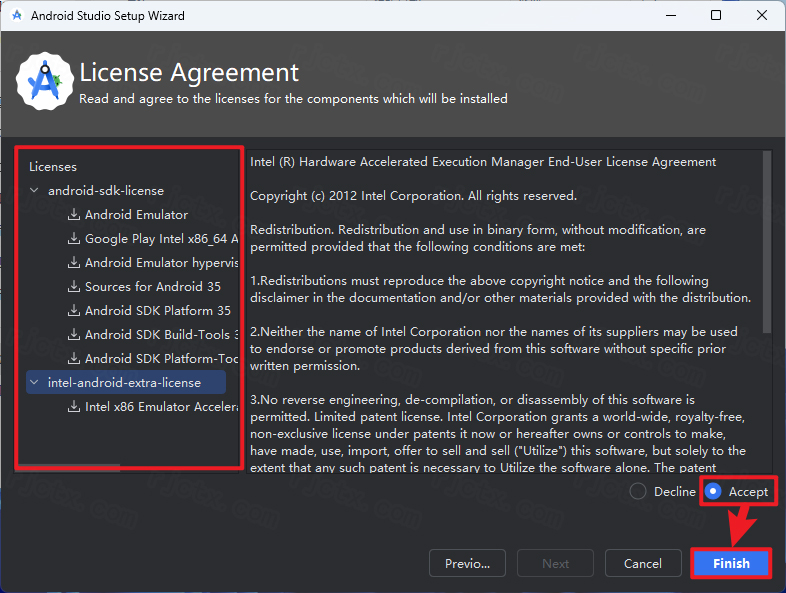Click the Intel HAXM End-User License Agreement title
The height and width of the screenshot is (593, 786).
483,162
